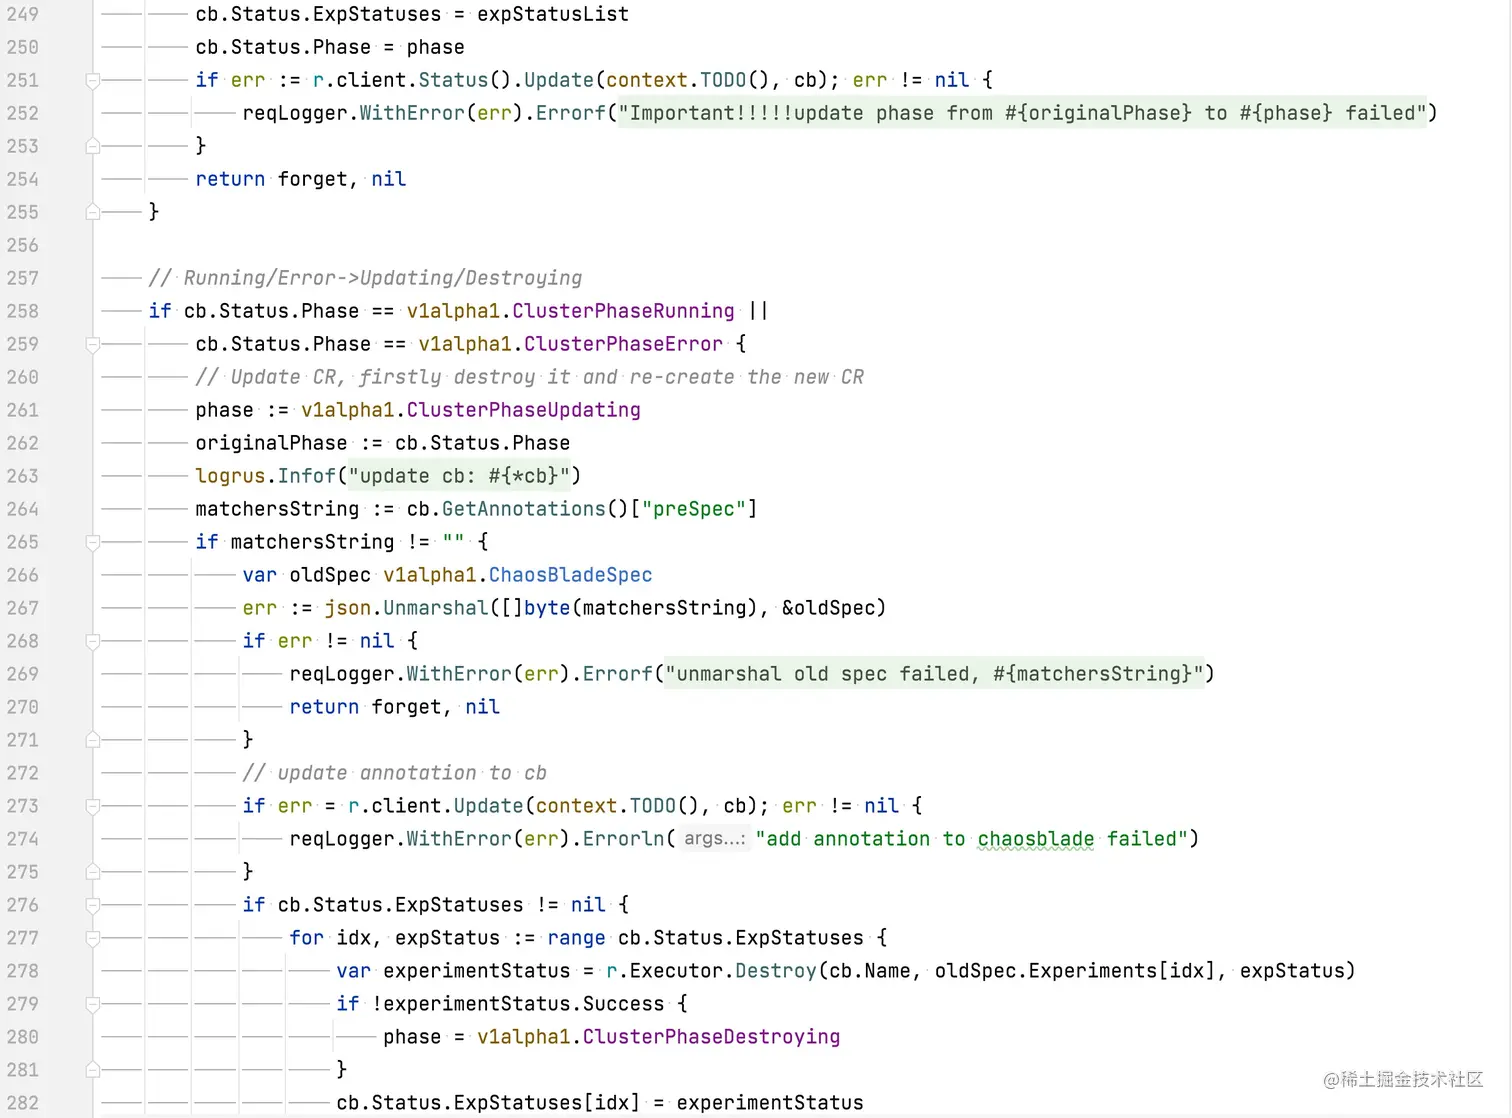The image size is (1512, 1118).
Task: Click the 'args...:' parameter hint on line 274
Action: tap(714, 839)
